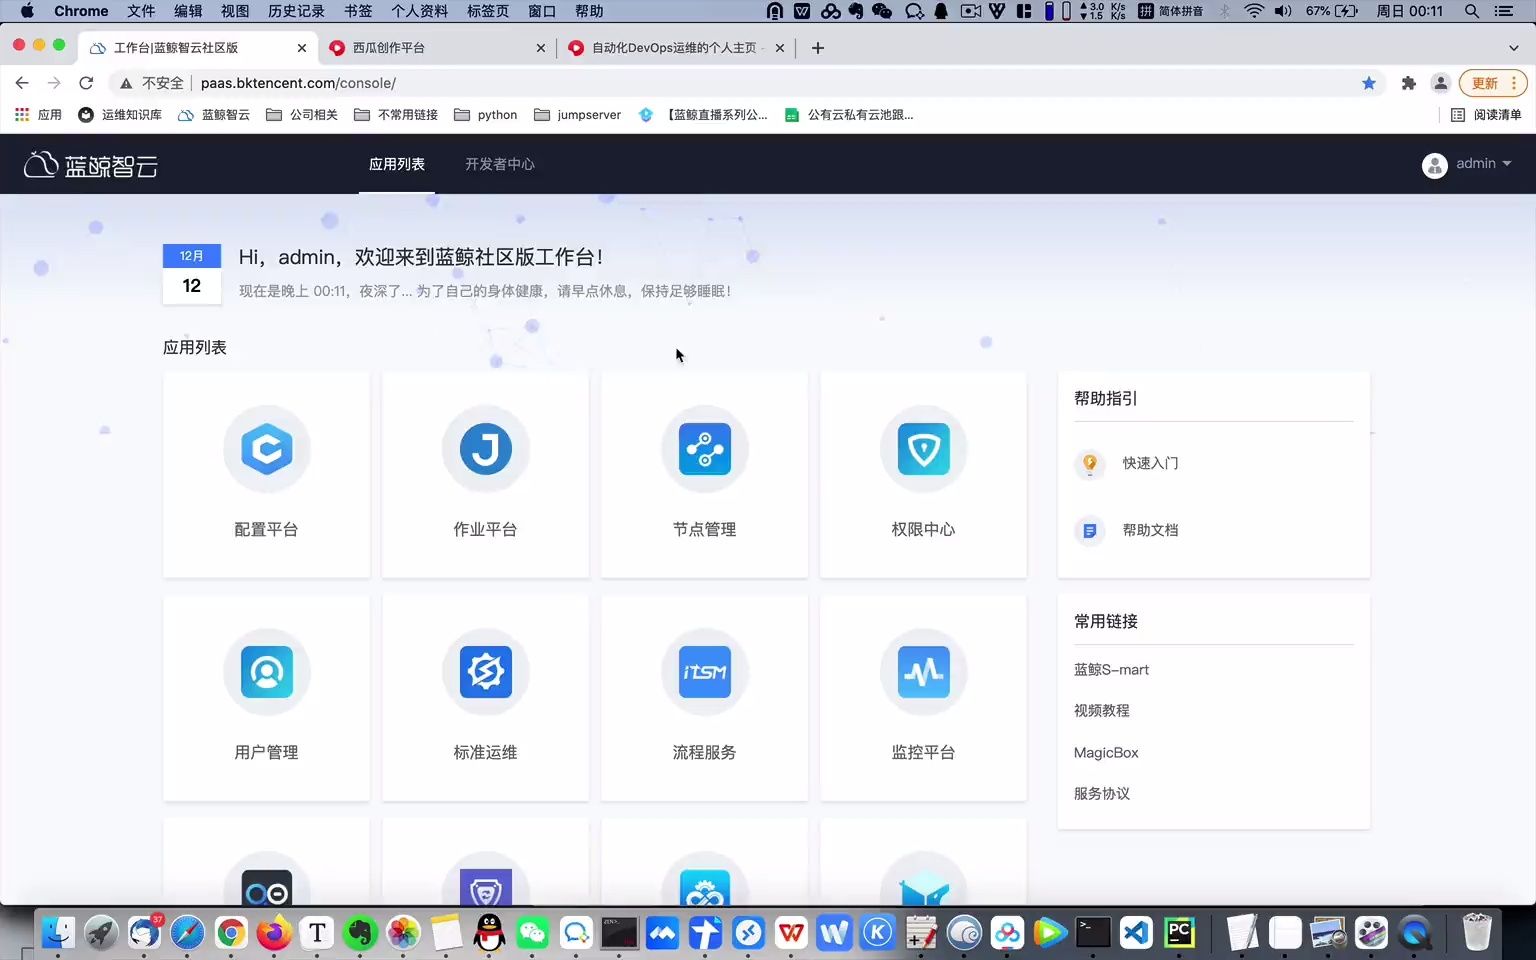Open Visual Studio Code from the Dock
Screen dimensions: 1536x960
pyautogui.click(x=1136, y=933)
